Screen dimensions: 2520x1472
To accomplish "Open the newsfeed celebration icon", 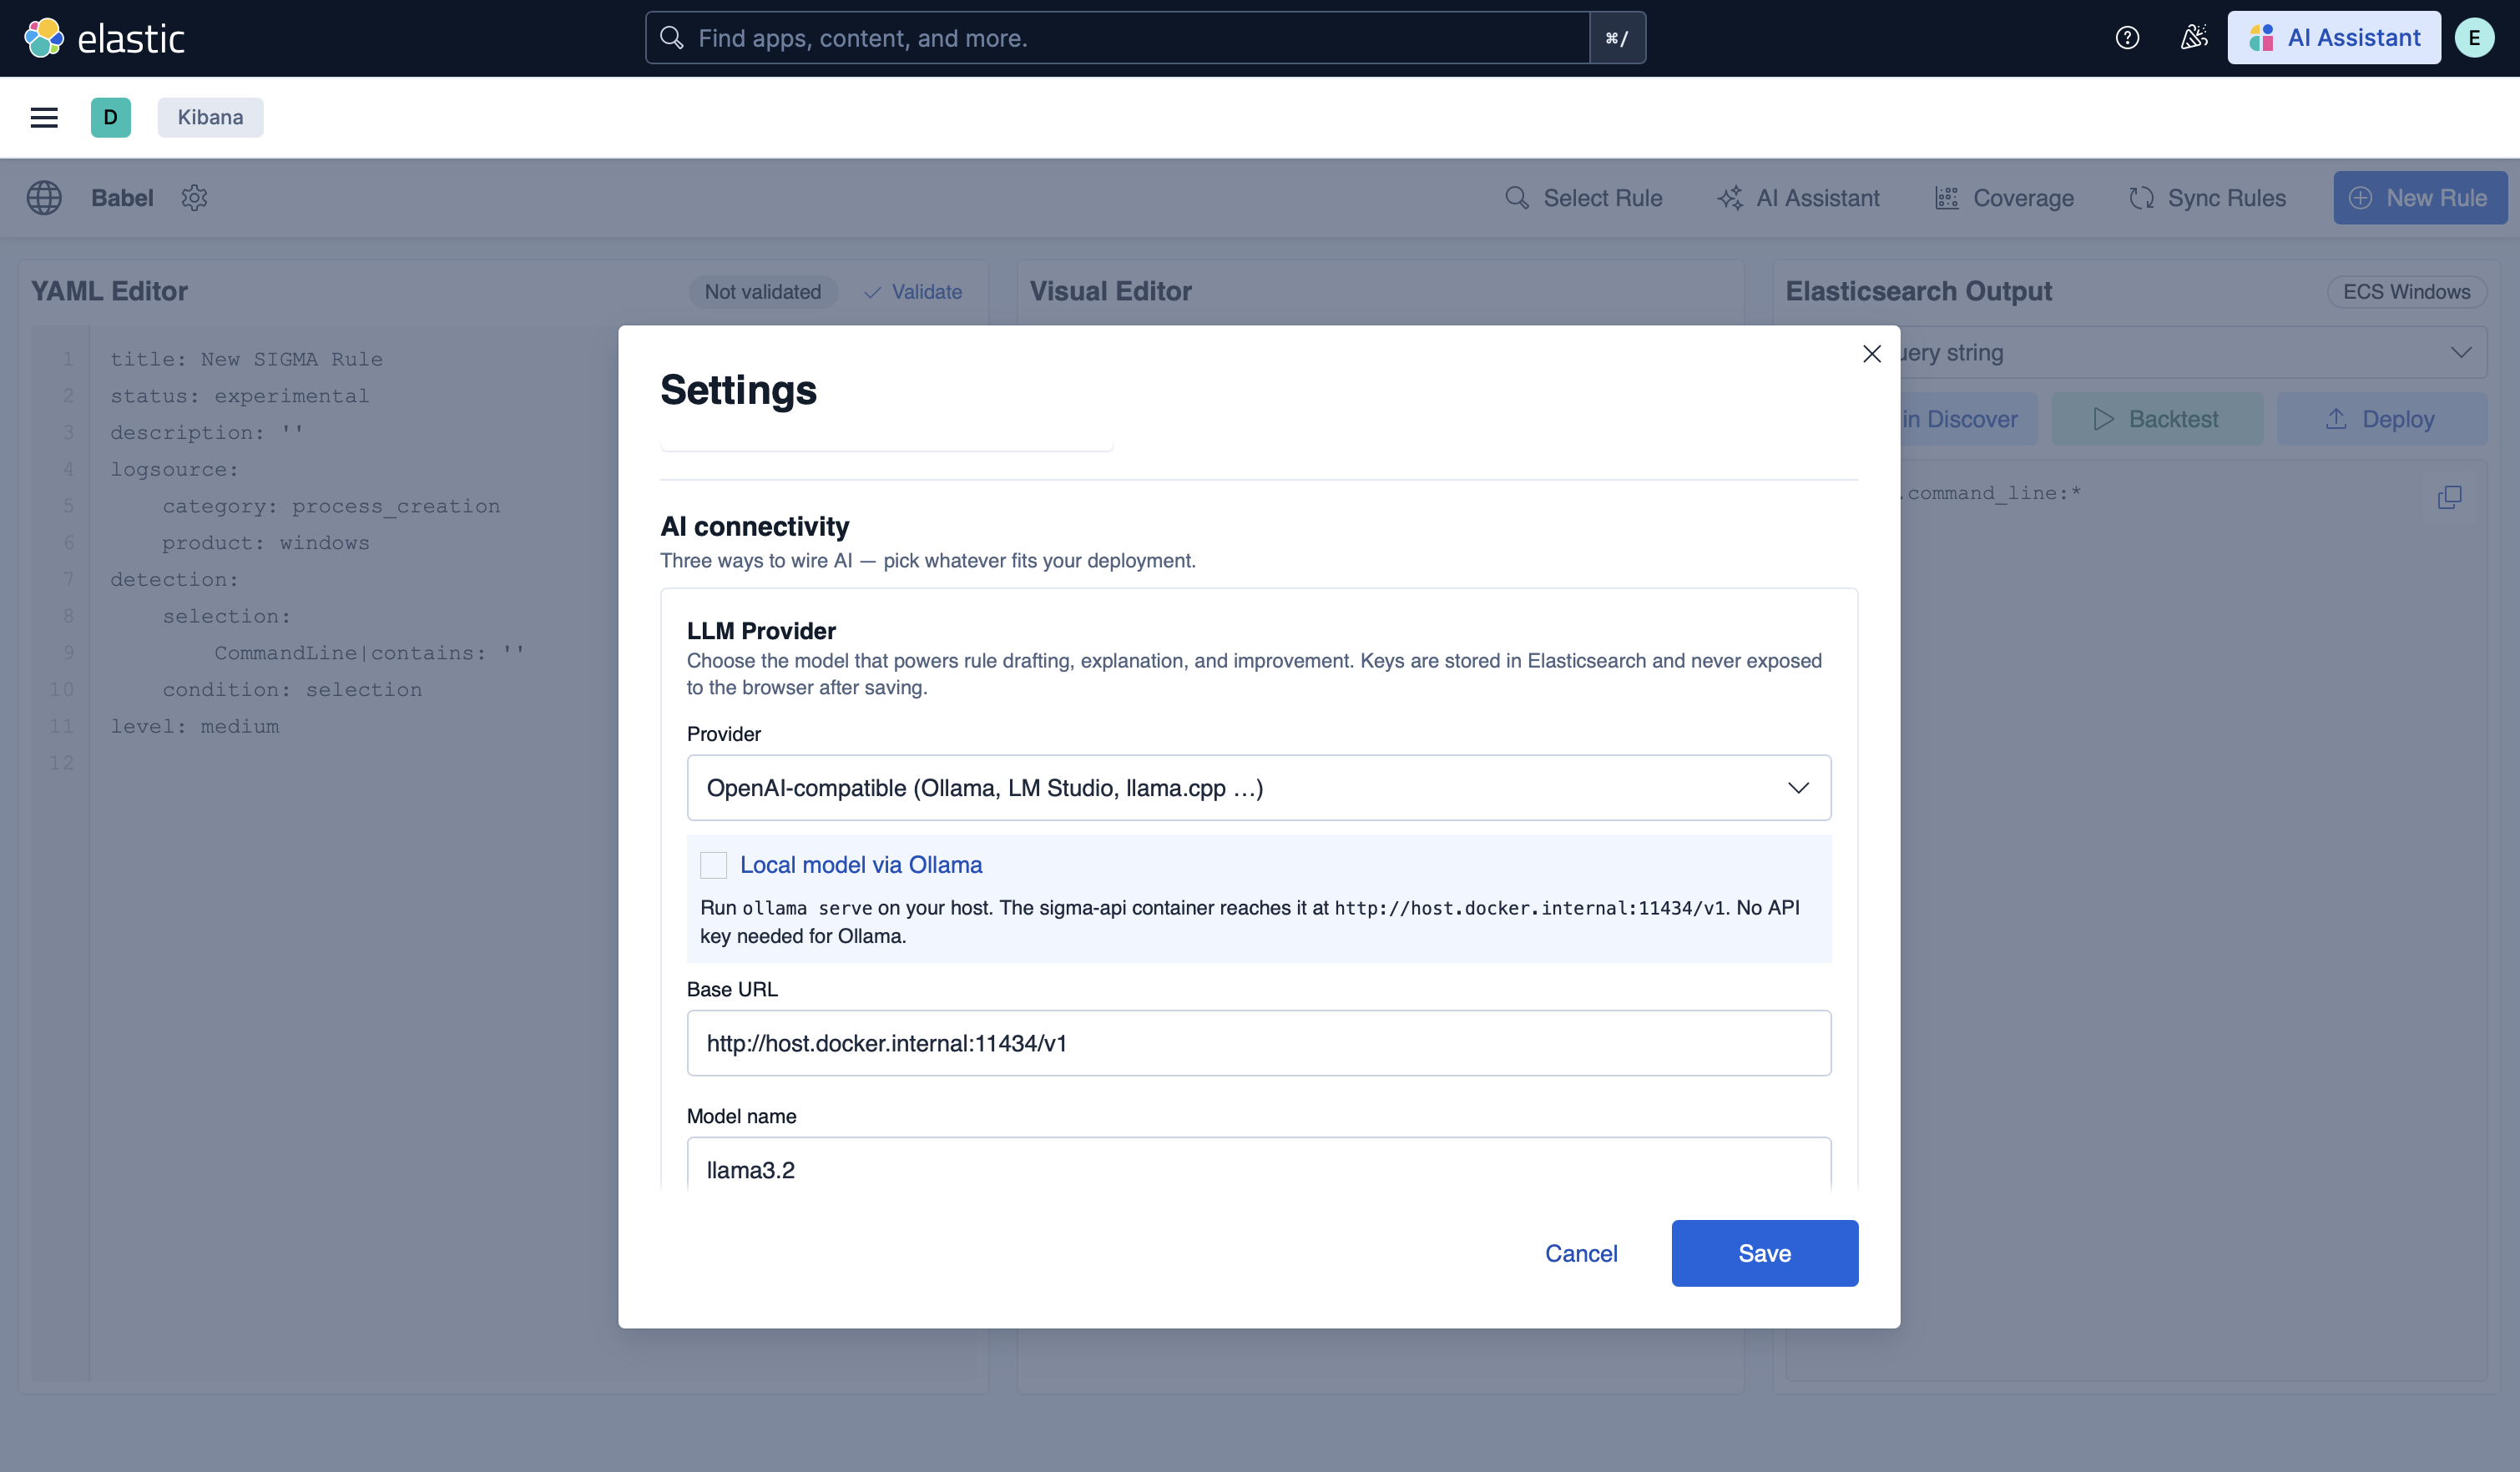I will pos(2194,38).
